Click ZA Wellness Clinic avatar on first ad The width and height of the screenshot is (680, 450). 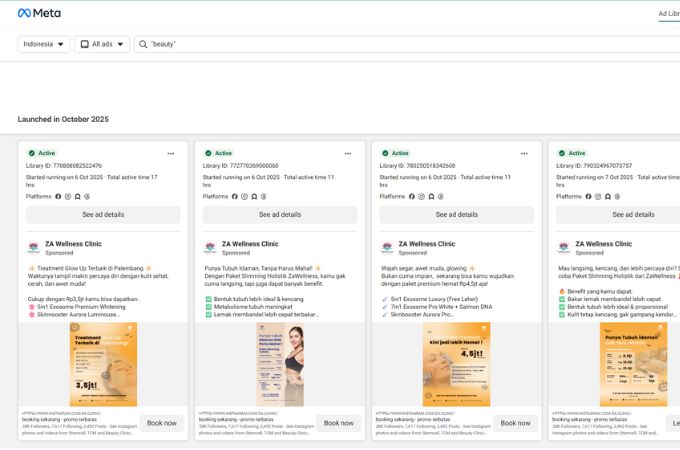(x=34, y=248)
